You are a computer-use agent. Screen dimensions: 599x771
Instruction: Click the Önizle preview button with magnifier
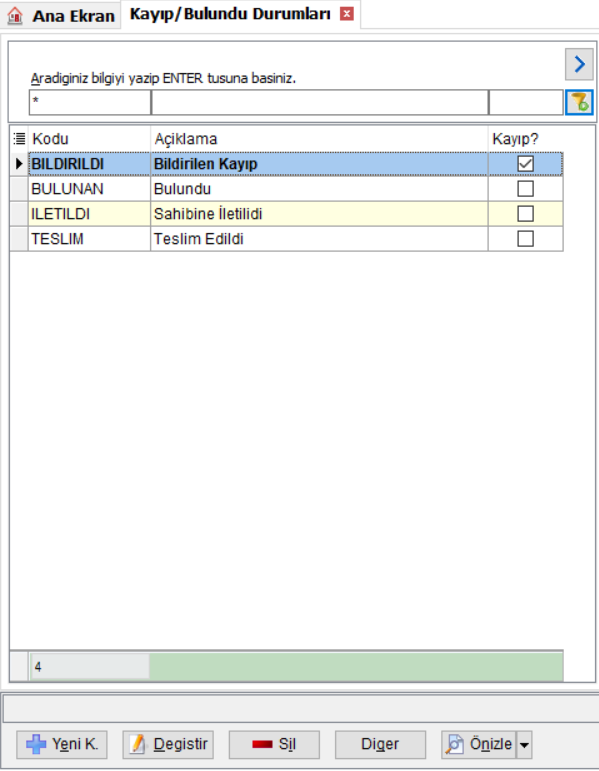479,744
